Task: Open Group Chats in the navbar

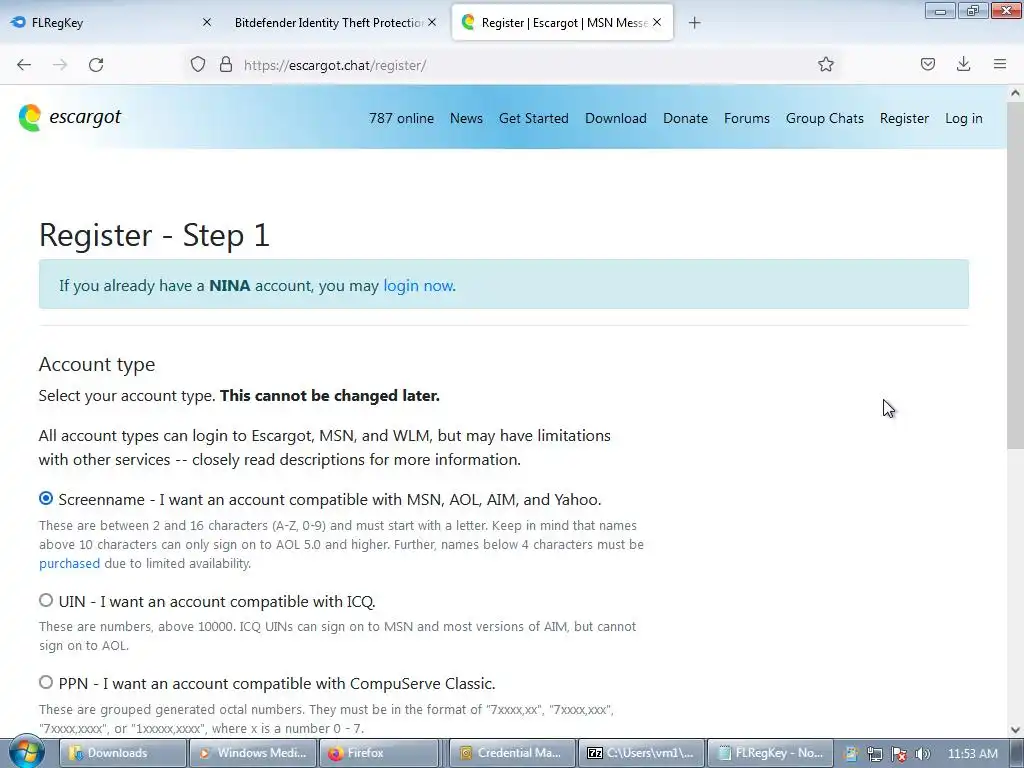Action: pyautogui.click(x=825, y=118)
